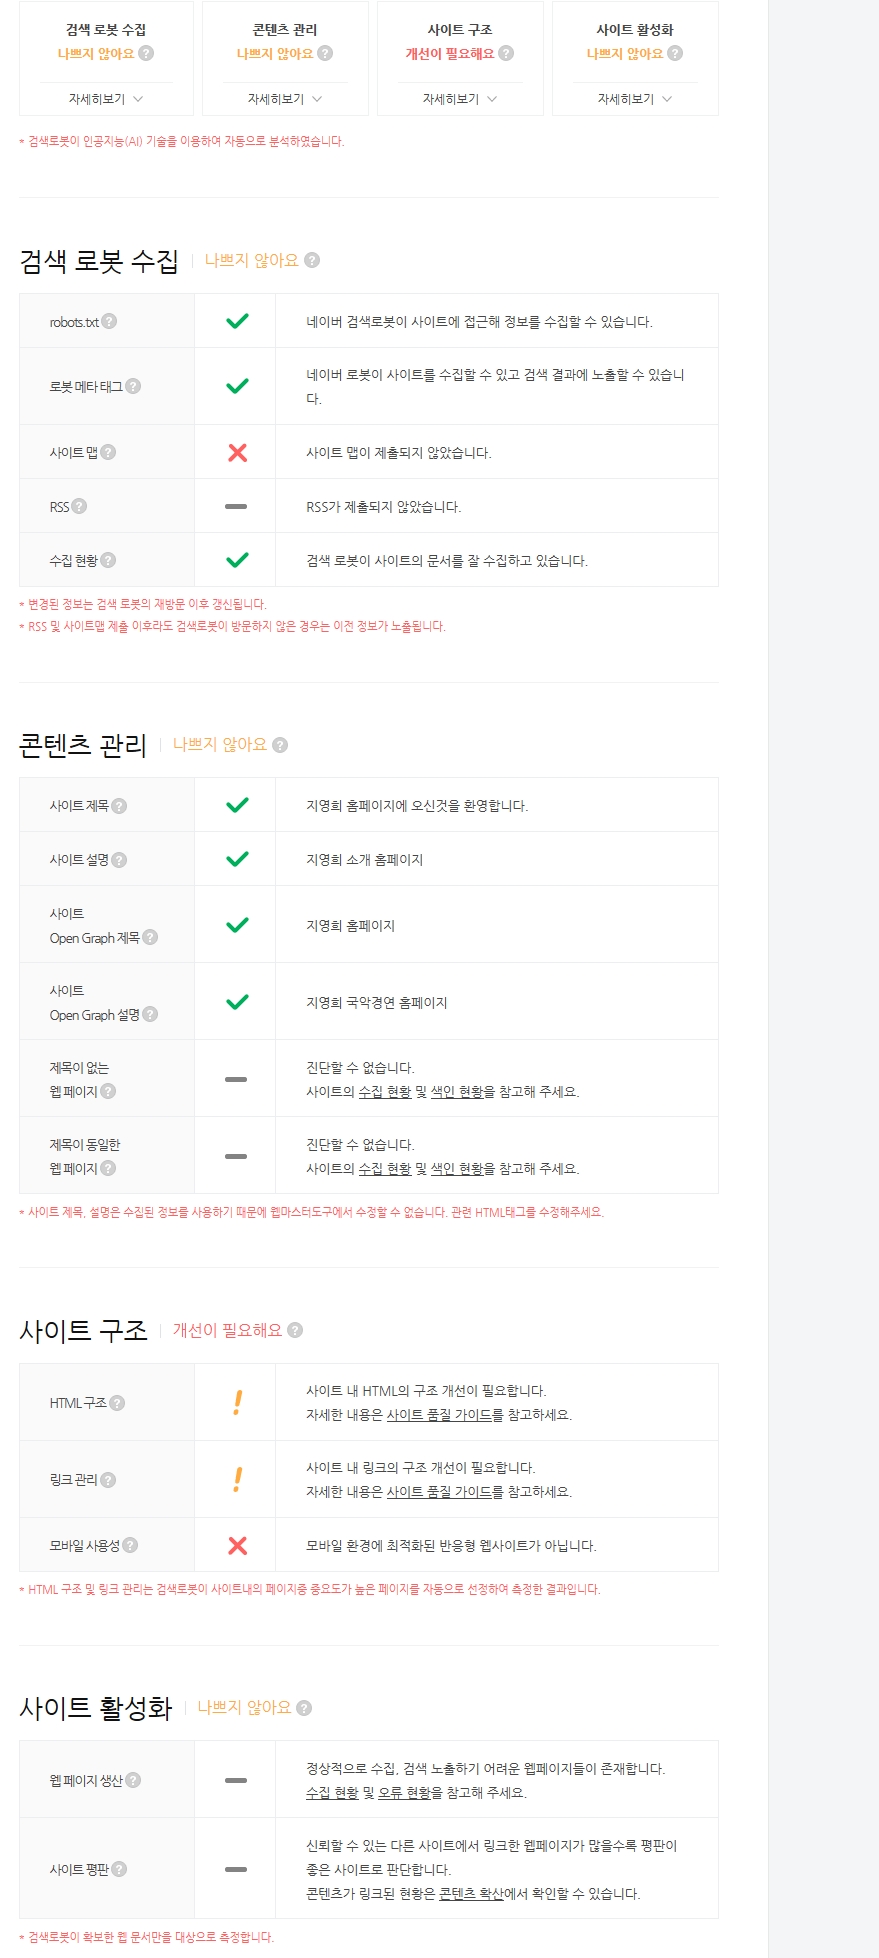Viewport: 879px width, 1958px height.
Task: Open 수집 현황 link in 제목이 동일한 웹 페이지 row
Action: click(x=385, y=1169)
